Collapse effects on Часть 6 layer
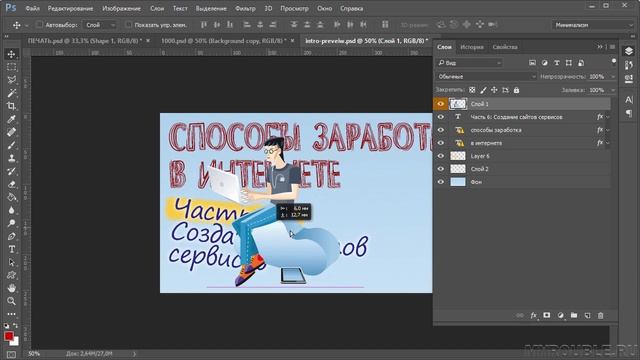 [x=608, y=117]
